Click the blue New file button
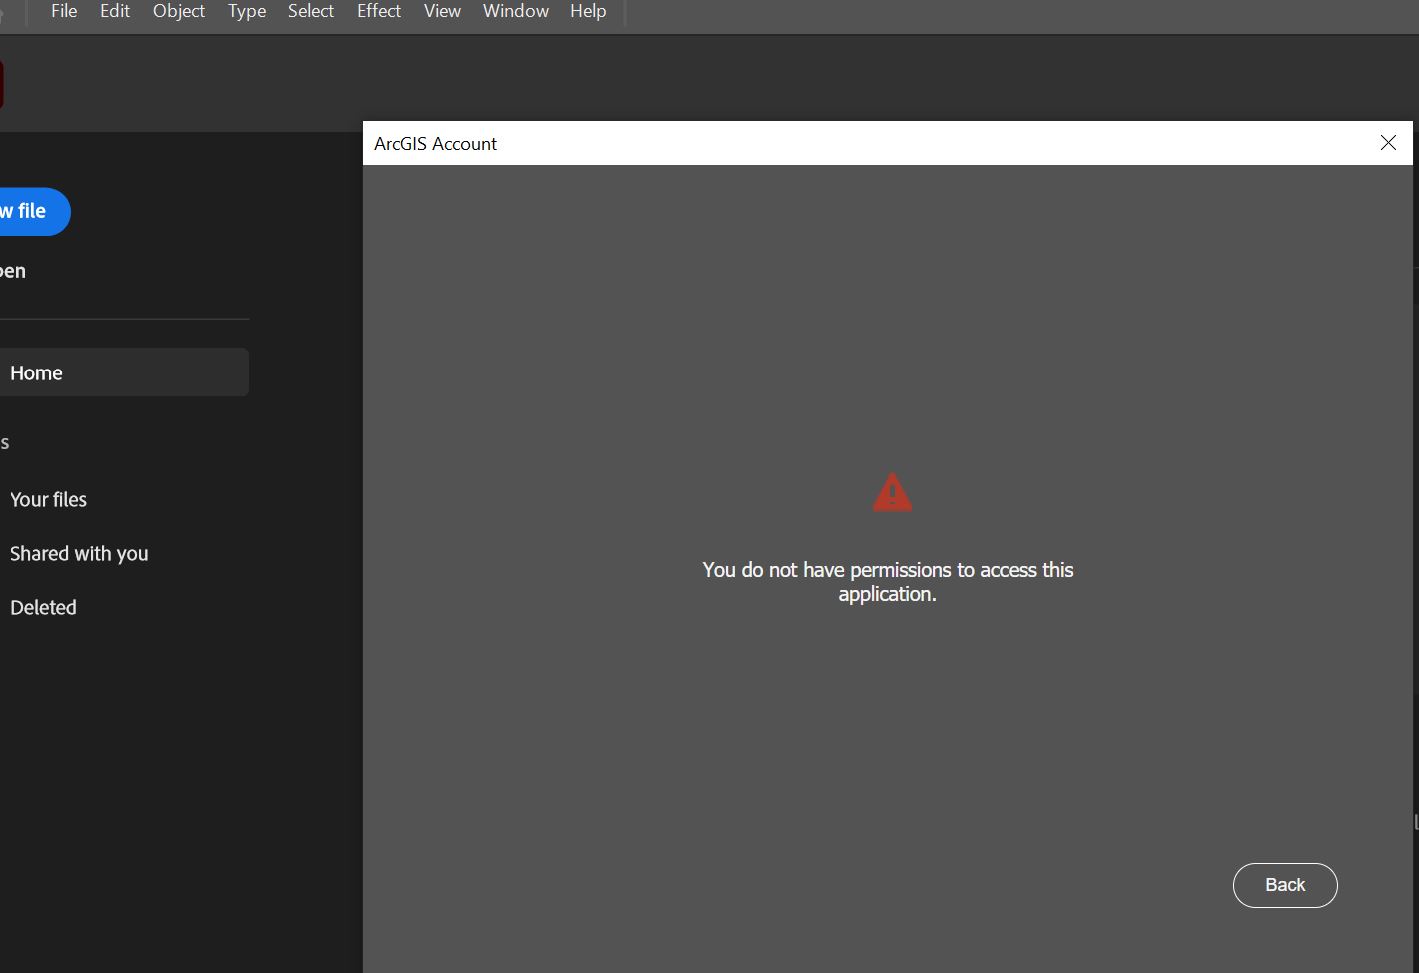The height and width of the screenshot is (973, 1419). click(x=35, y=212)
